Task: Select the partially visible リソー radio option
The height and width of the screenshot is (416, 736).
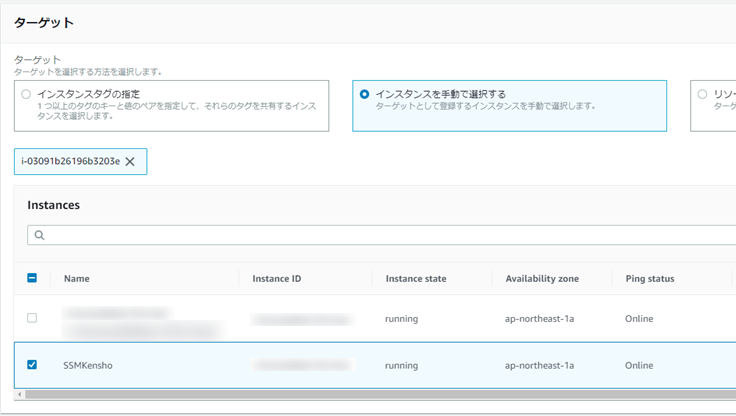Action: pyautogui.click(x=702, y=94)
